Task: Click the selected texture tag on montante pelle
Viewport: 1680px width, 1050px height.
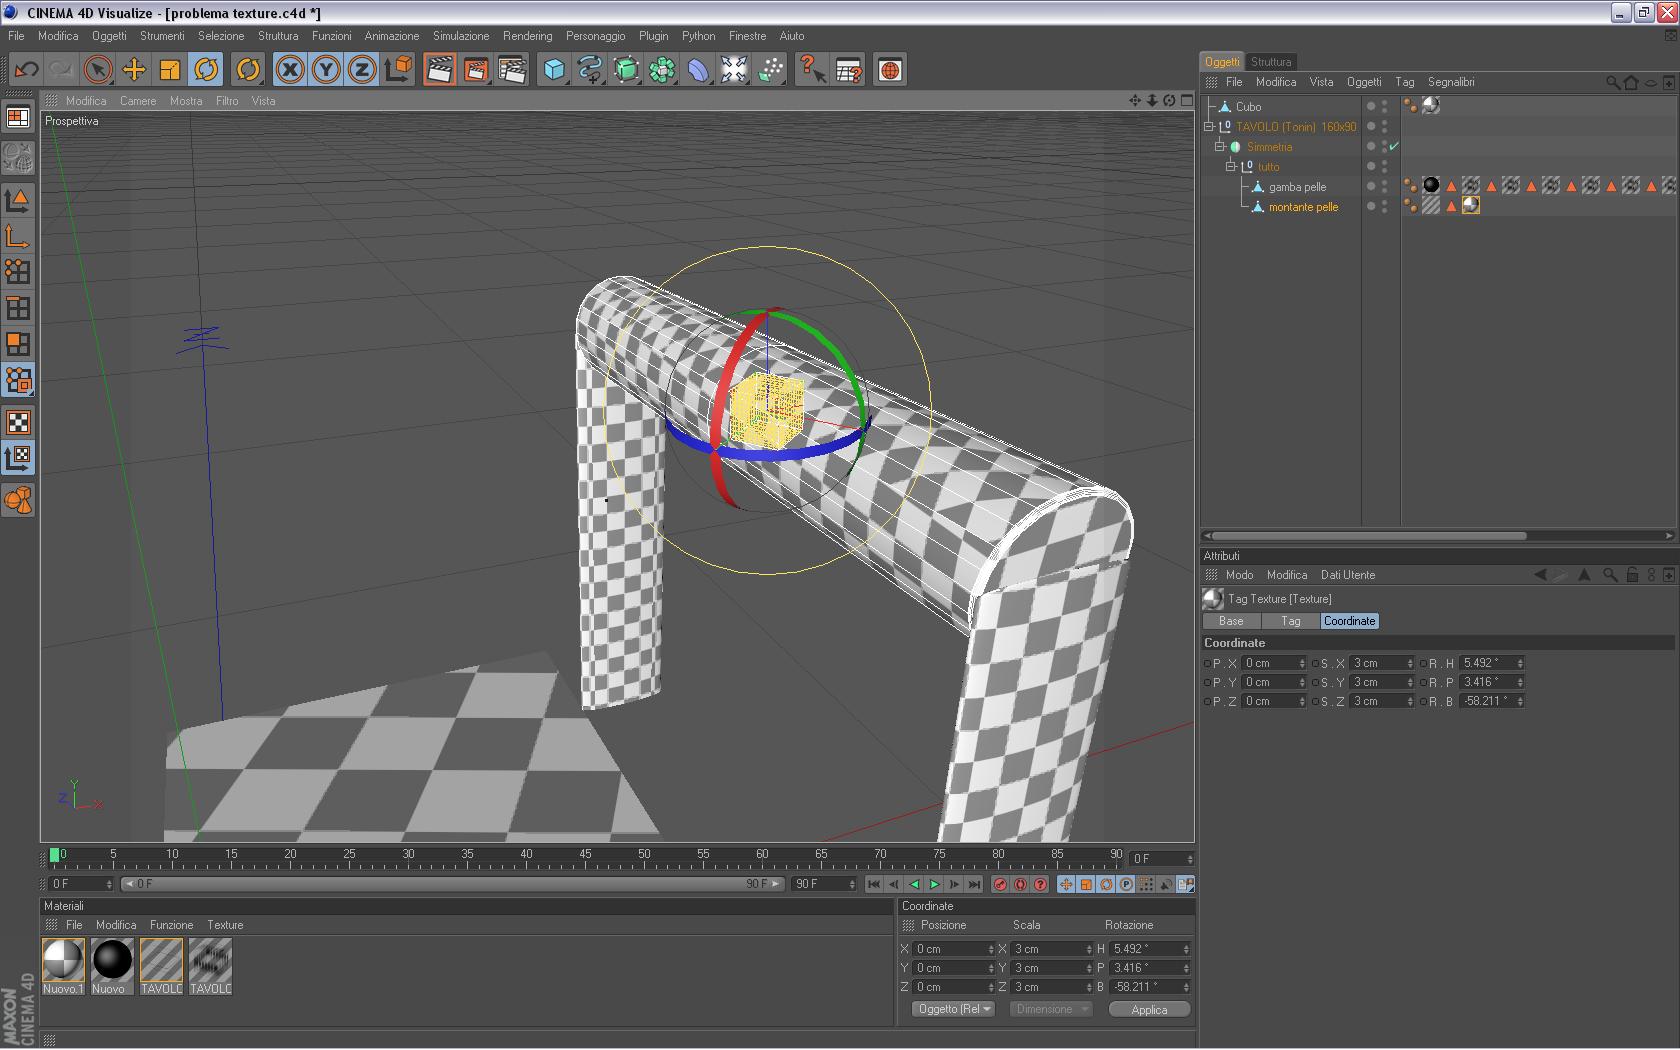Action: pos(1471,206)
